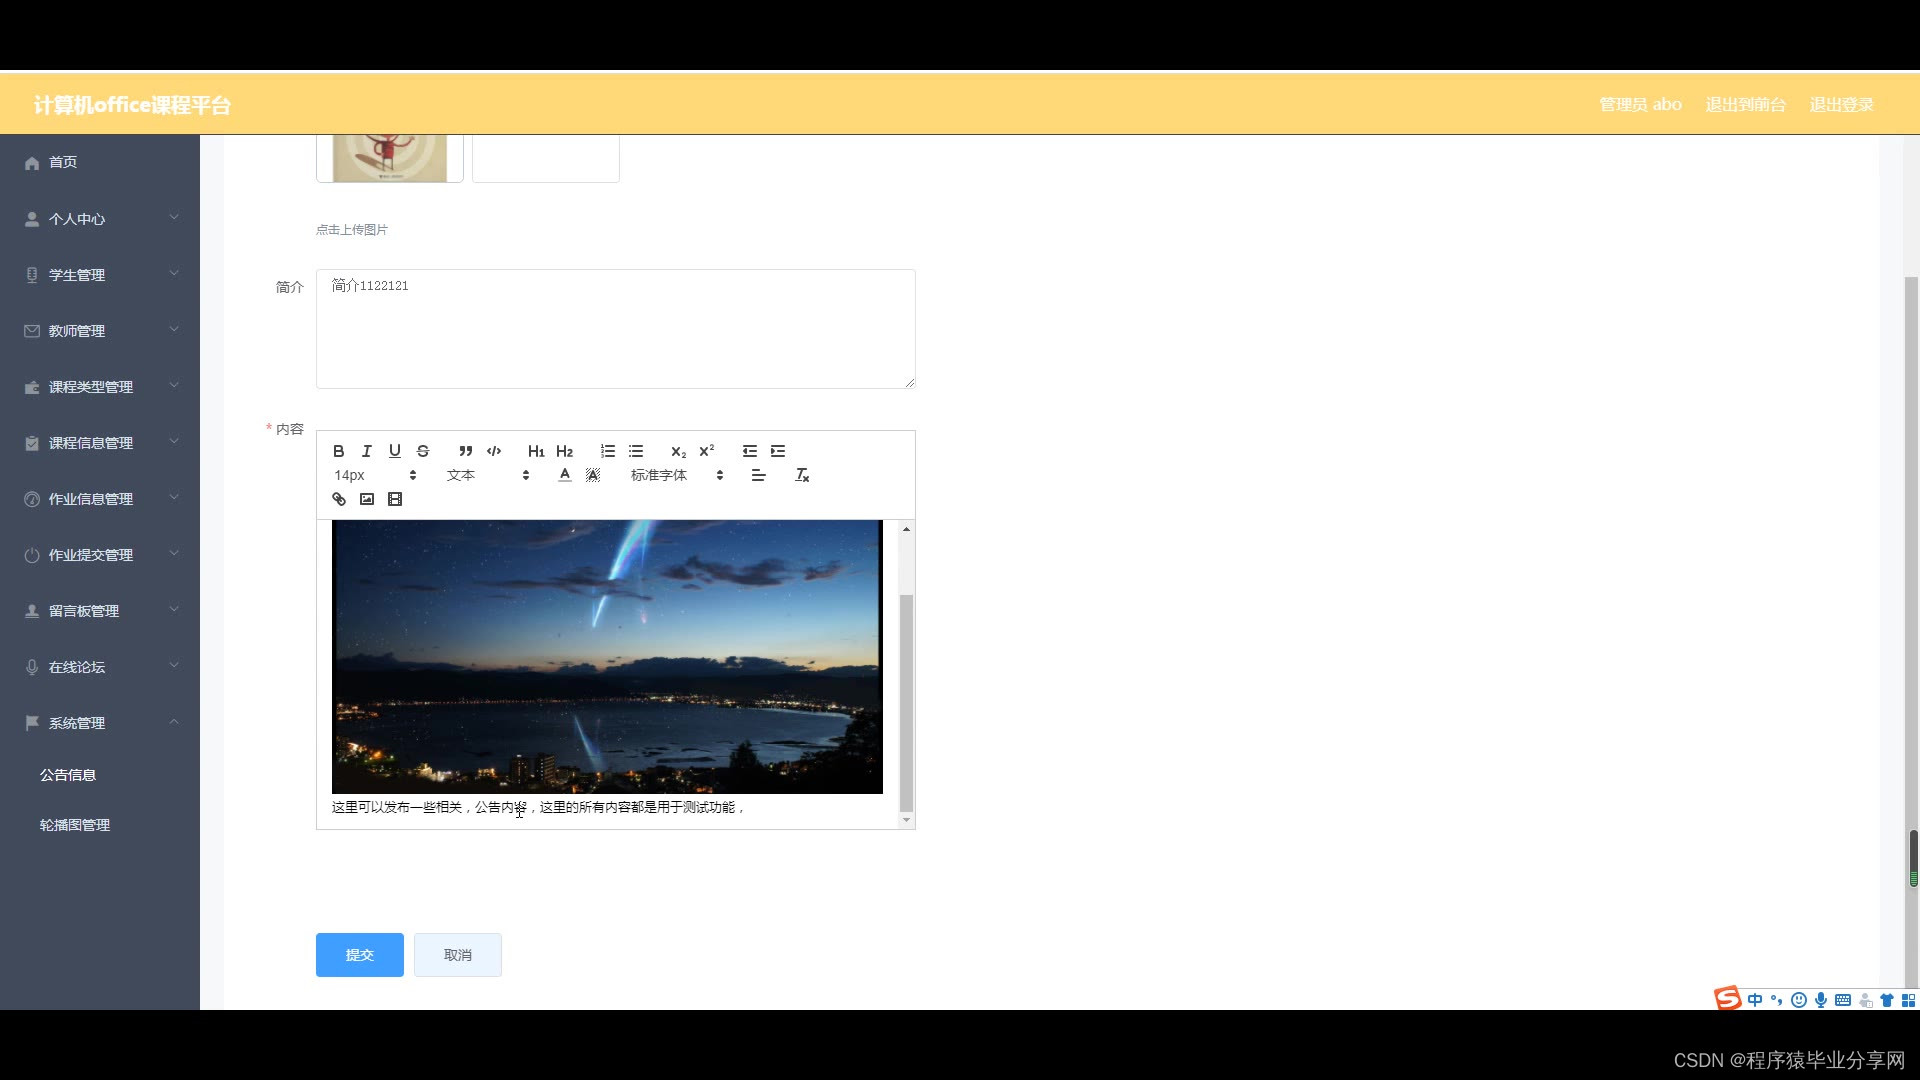The width and height of the screenshot is (1920, 1080).
Task: Click the 退出登录 logout link
Action: tap(1841, 105)
